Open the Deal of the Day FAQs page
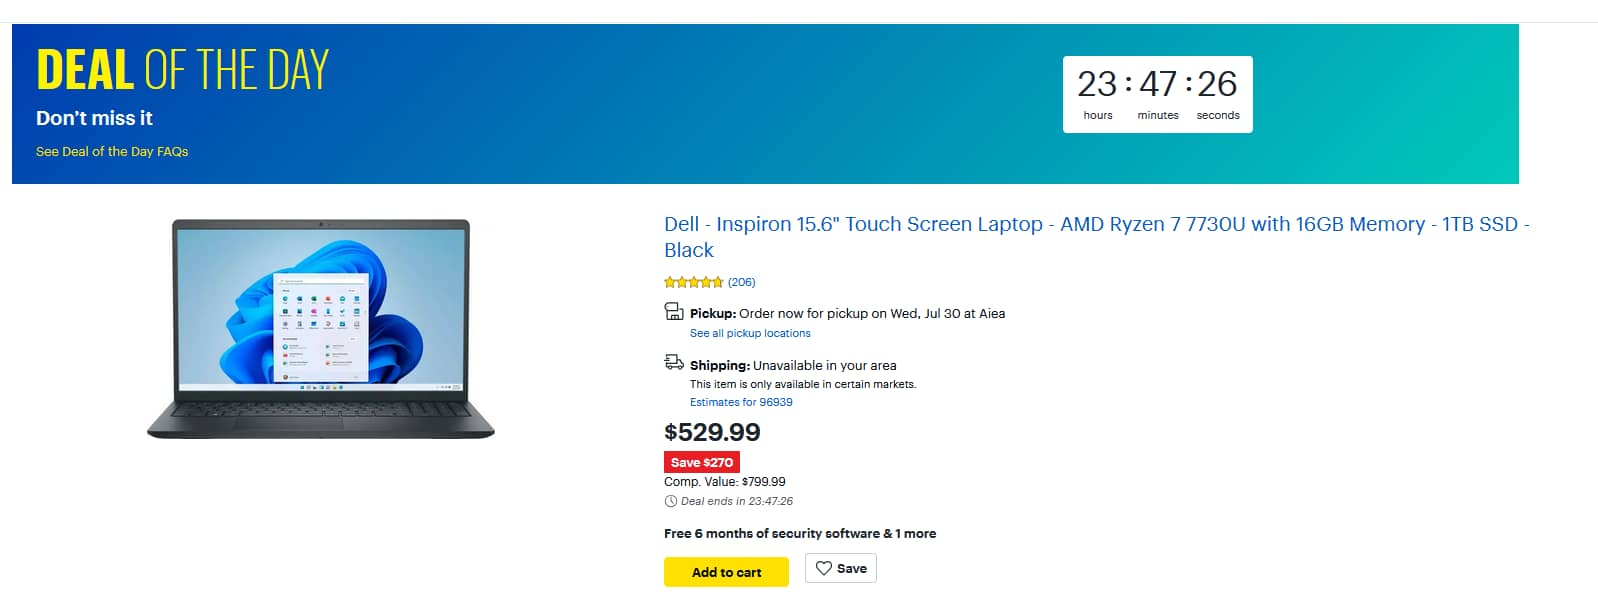 coord(112,151)
